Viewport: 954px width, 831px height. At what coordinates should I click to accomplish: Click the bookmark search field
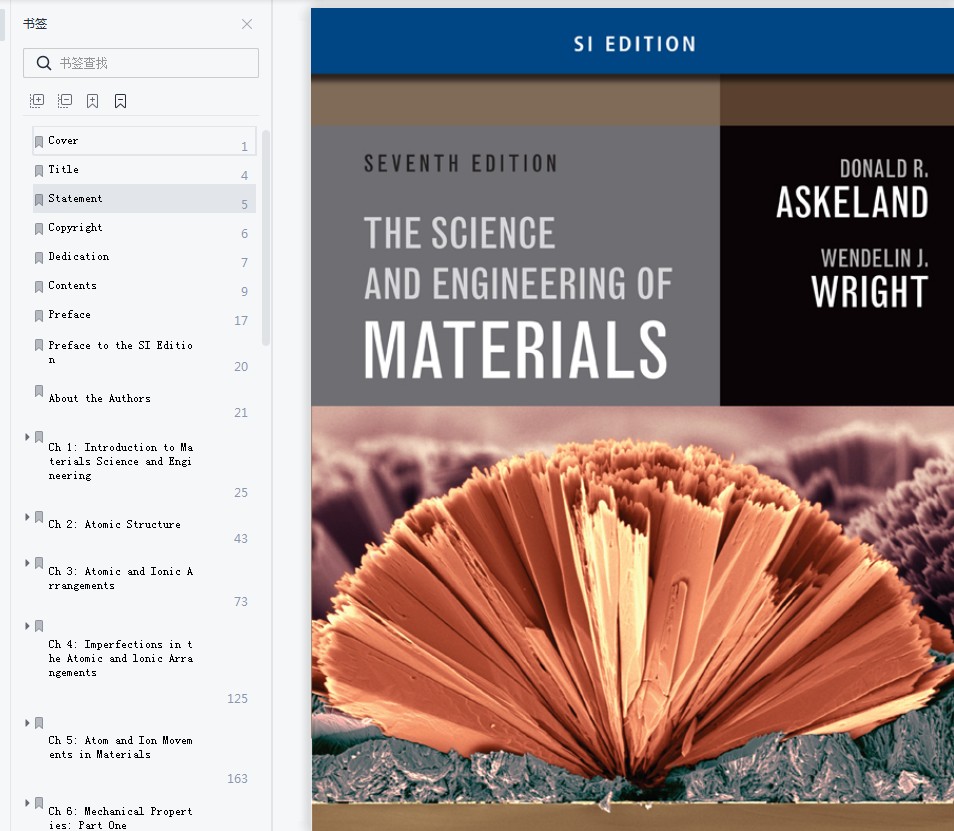pyautogui.click(x=141, y=63)
